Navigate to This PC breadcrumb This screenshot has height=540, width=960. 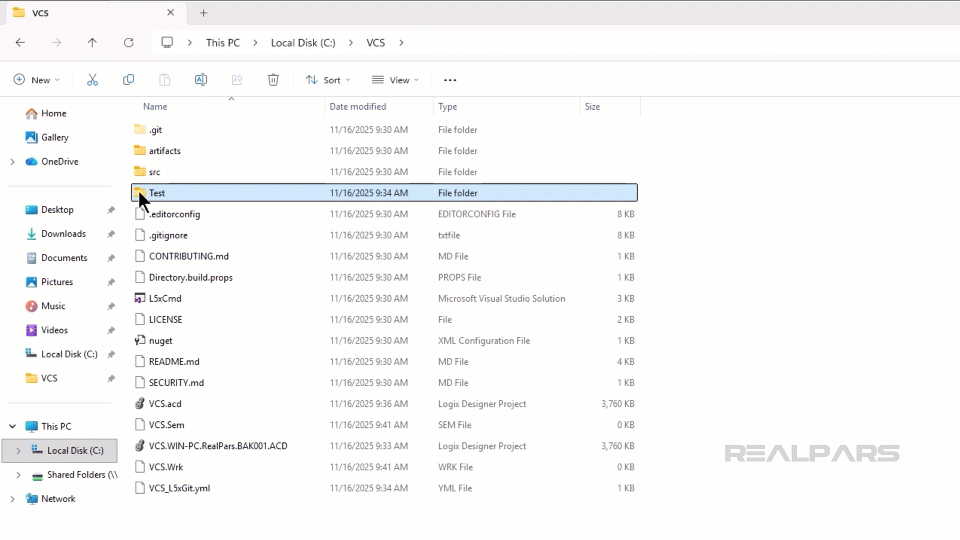[x=223, y=43]
